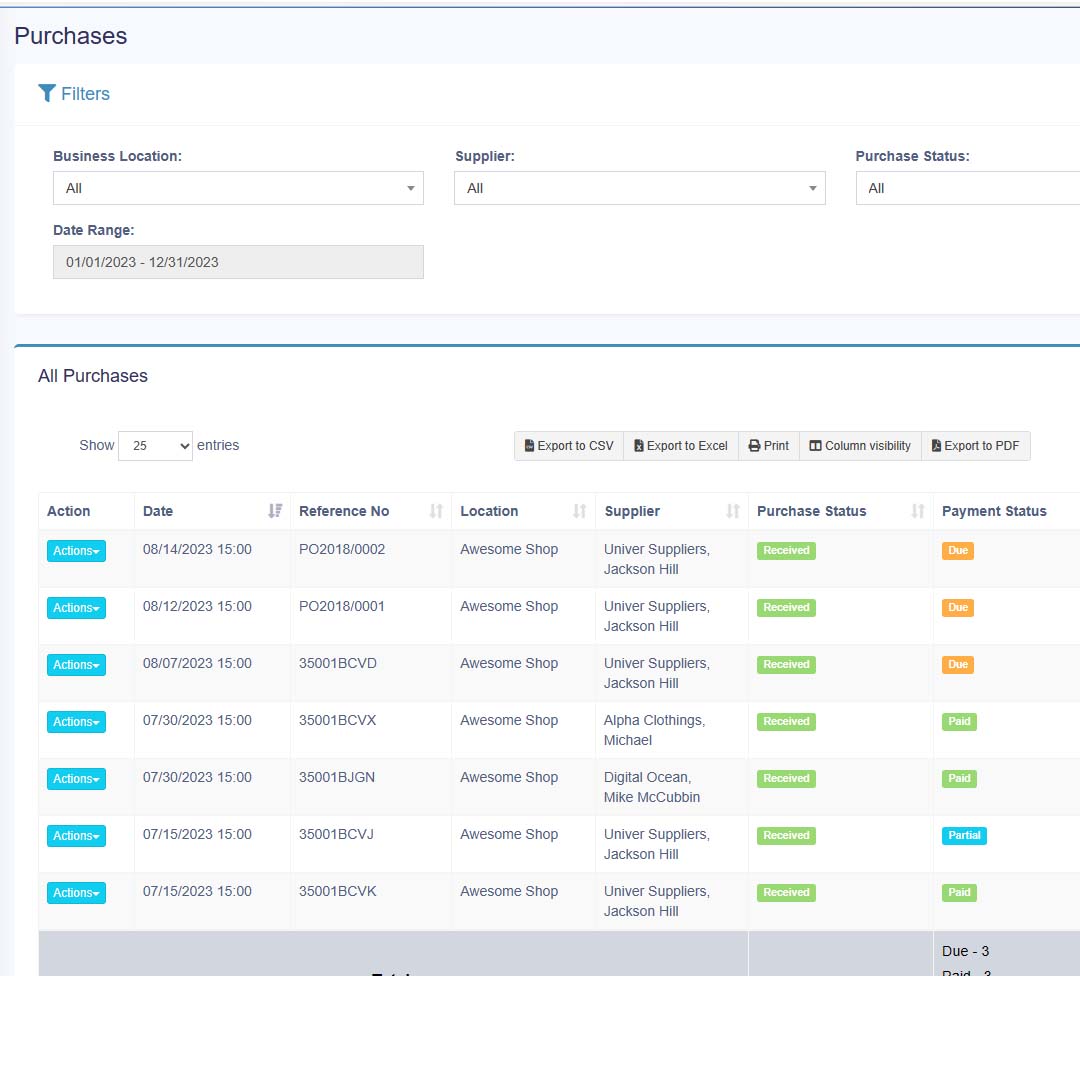The height and width of the screenshot is (1080, 1080).
Task: Select reference number 35001BJGN
Action: 337,778
